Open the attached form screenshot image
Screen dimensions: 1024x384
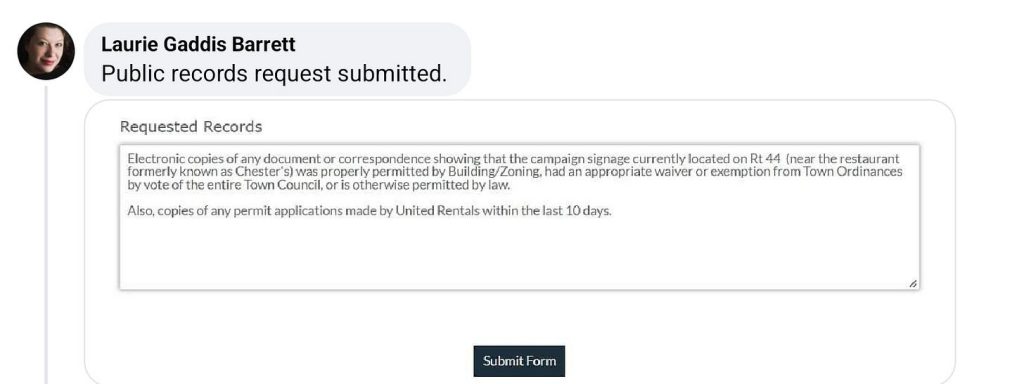[519, 242]
